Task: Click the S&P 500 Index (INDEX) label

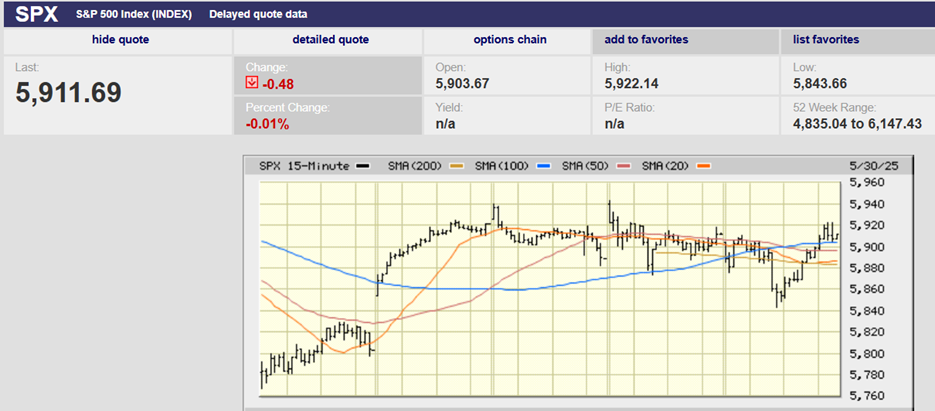Action: coord(134,14)
